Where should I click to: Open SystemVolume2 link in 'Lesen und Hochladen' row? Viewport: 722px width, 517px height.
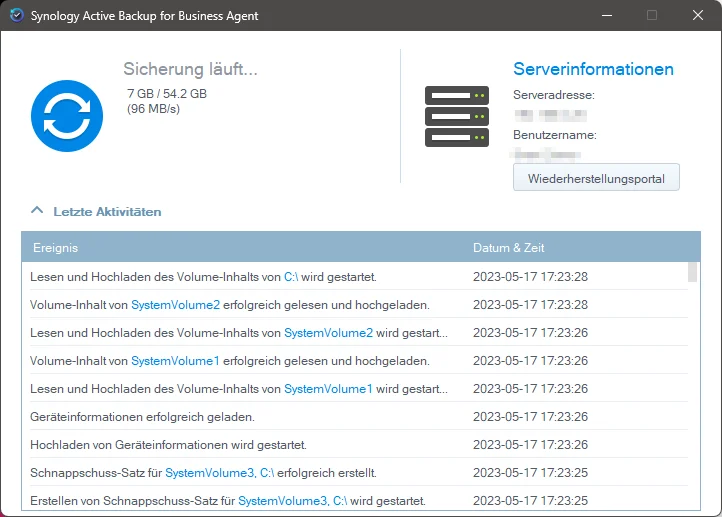tap(328, 333)
